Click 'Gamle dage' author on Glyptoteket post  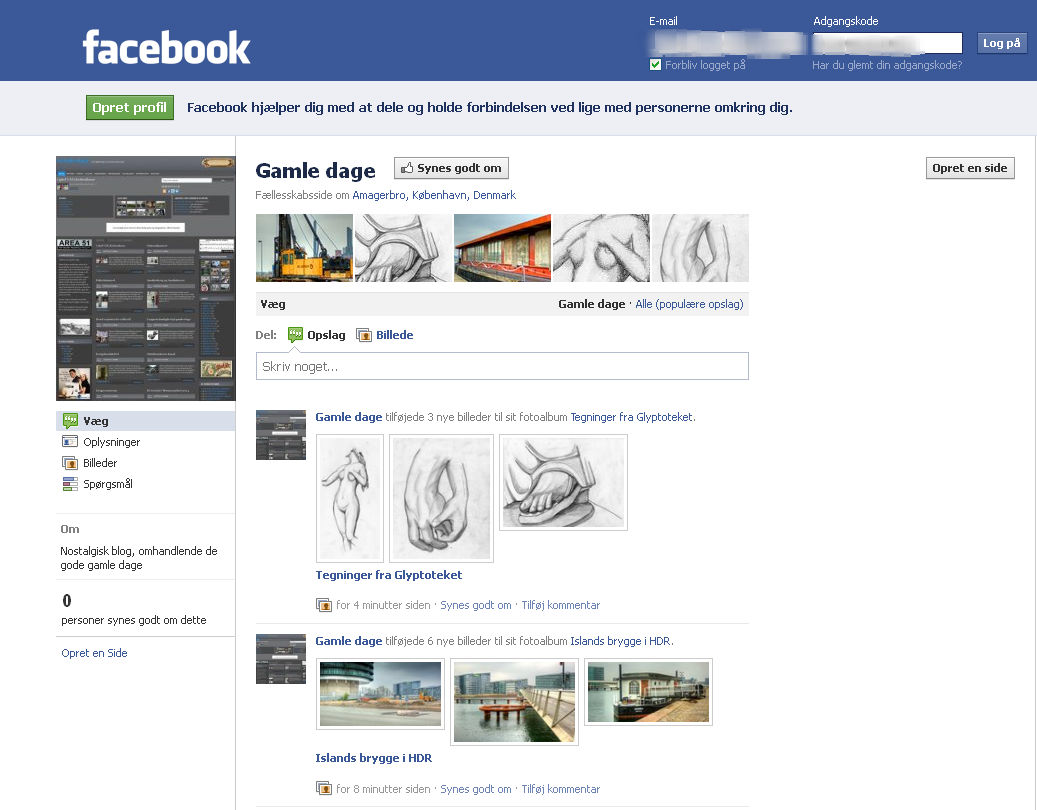349,417
